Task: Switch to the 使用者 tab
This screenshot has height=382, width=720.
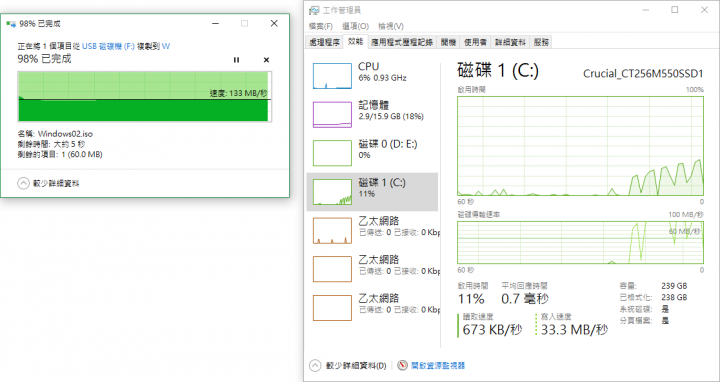Action: coord(475,43)
